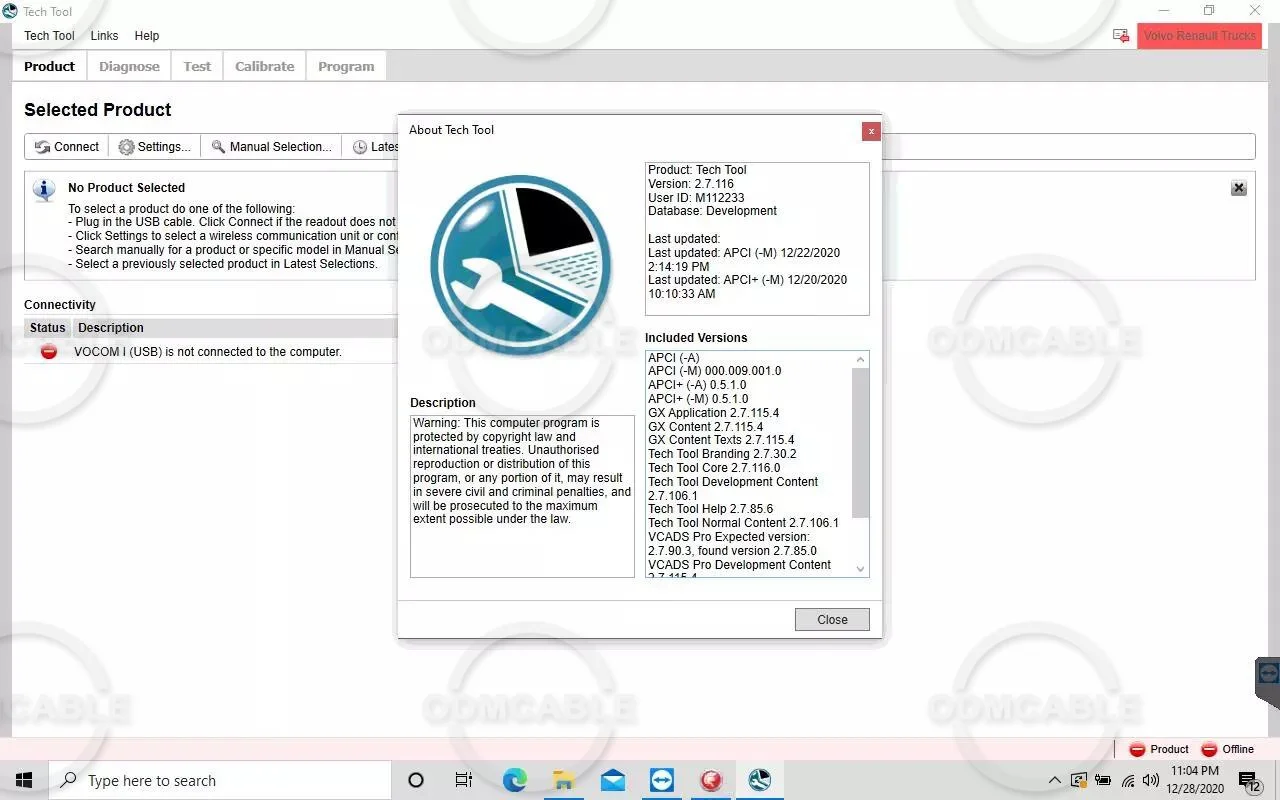Click the Connect toolbar button

[x=67, y=147]
